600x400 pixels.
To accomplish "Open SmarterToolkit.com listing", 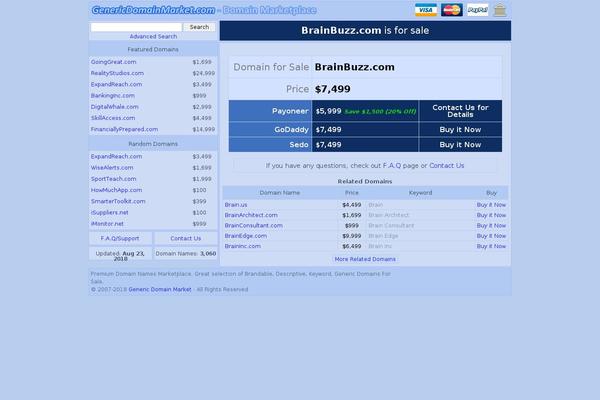I will 118,201.
